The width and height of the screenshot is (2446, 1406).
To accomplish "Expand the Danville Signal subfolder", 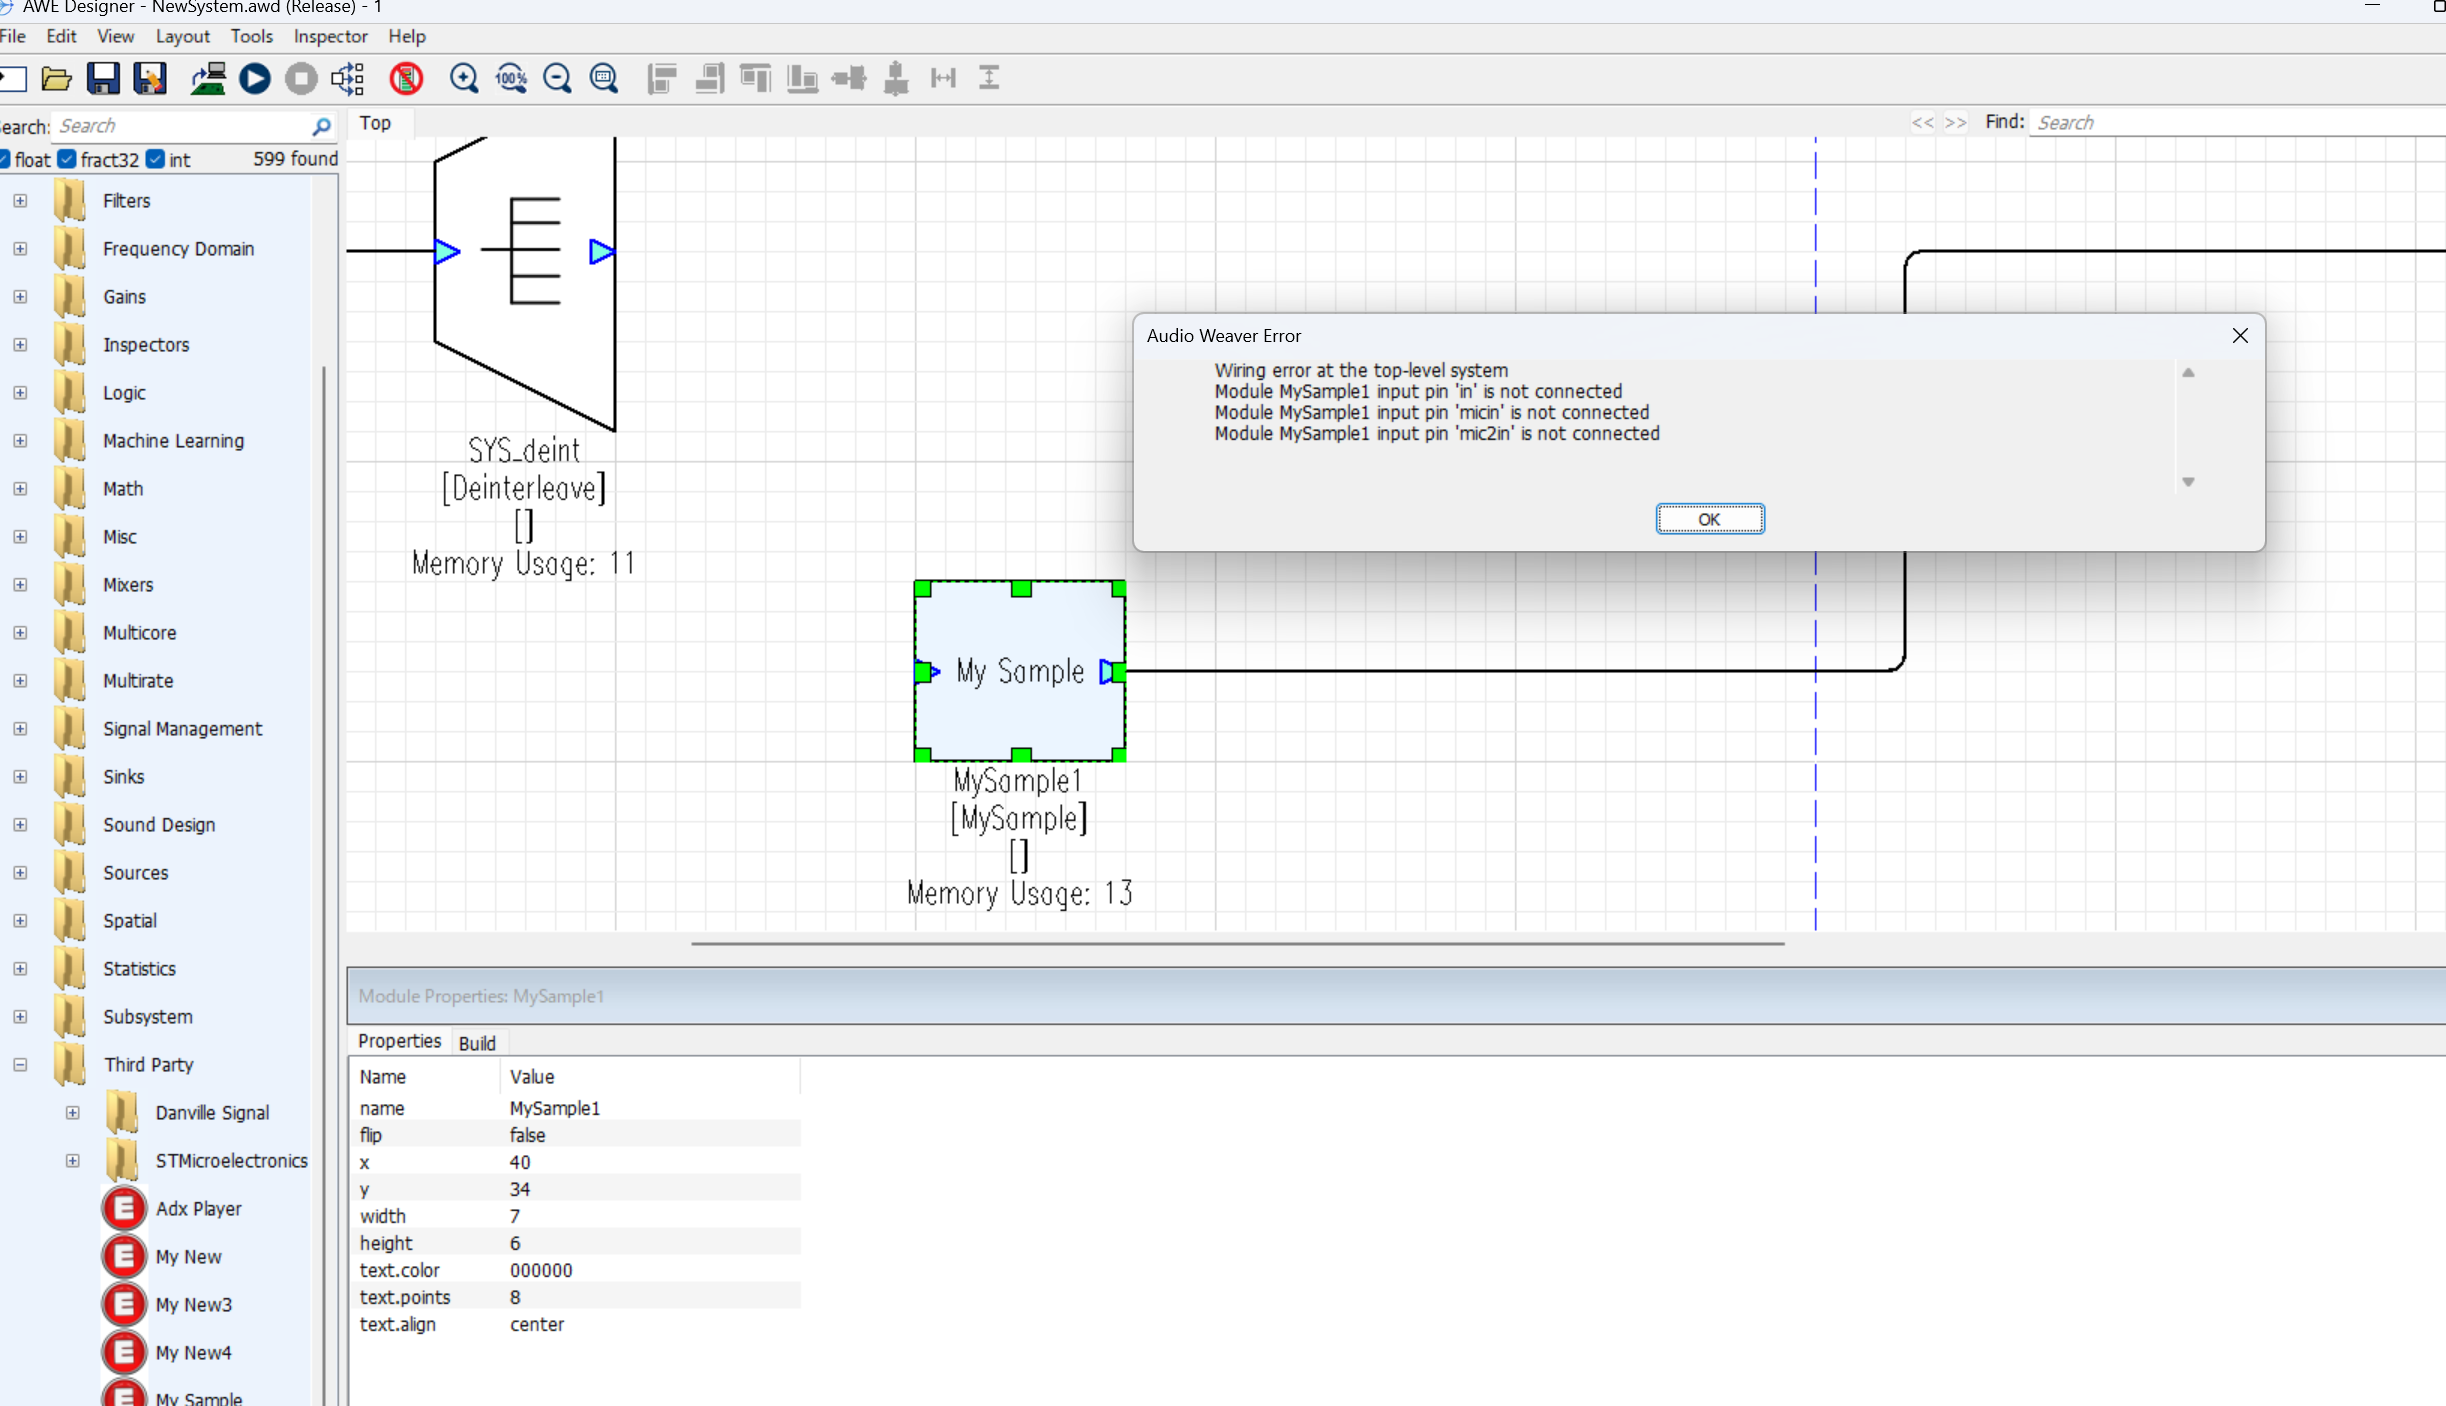I will point(72,1112).
